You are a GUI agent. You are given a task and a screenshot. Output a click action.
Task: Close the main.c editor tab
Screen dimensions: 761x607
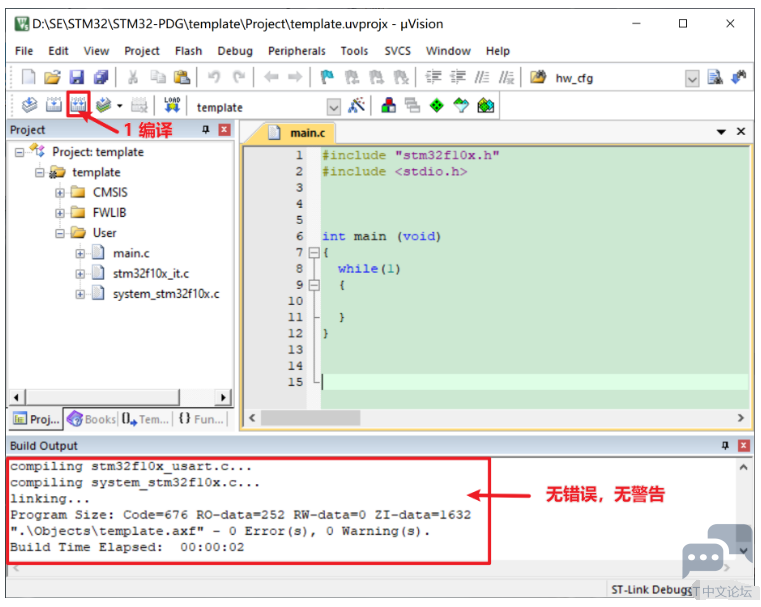click(741, 131)
